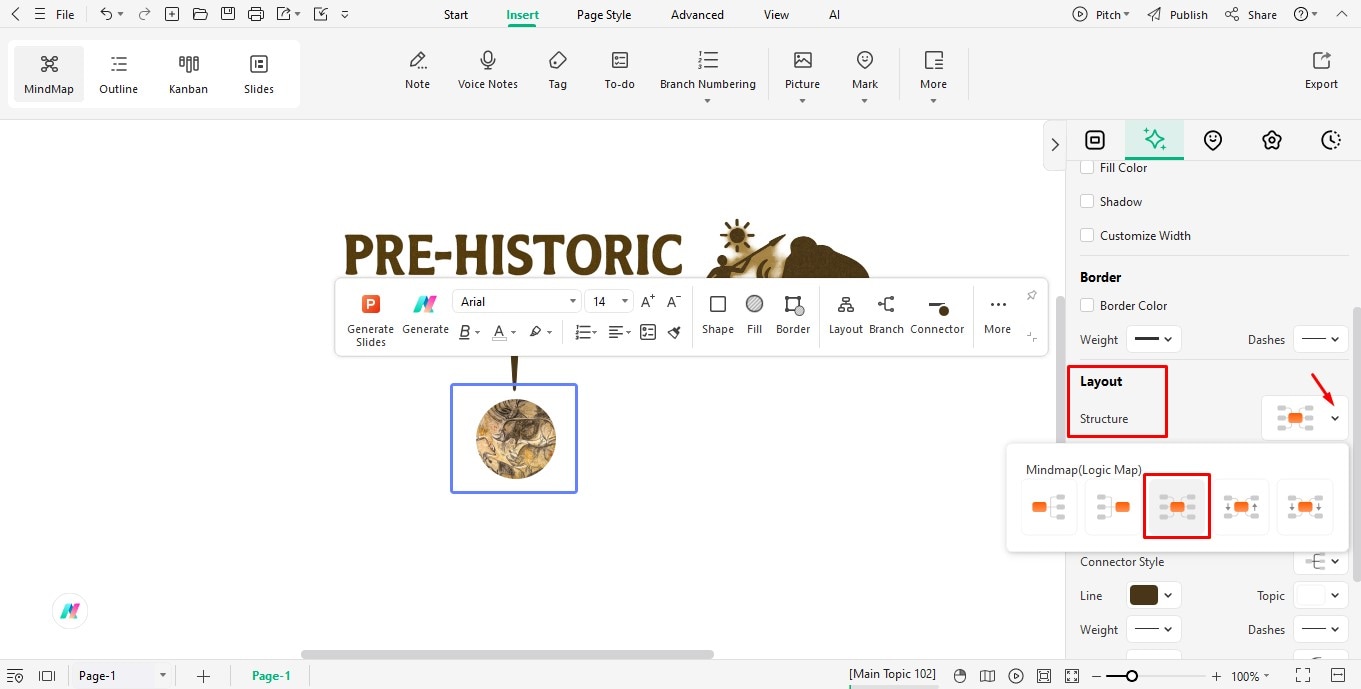The width and height of the screenshot is (1361, 689).
Task: Open Fill options in floating toolbar
Action: [x=755, y=314]
